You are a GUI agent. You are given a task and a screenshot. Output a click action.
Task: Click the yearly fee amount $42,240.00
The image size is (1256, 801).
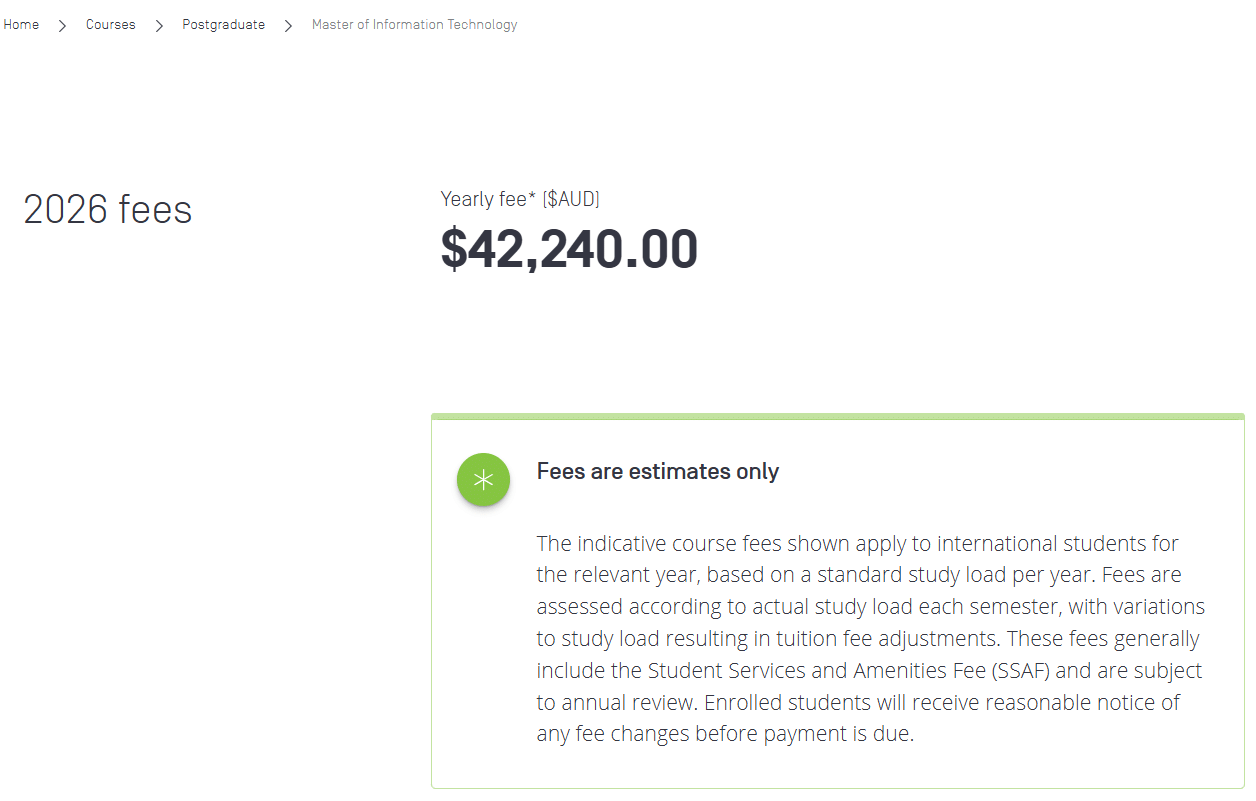pyautogui.click(x=569, y=249)
